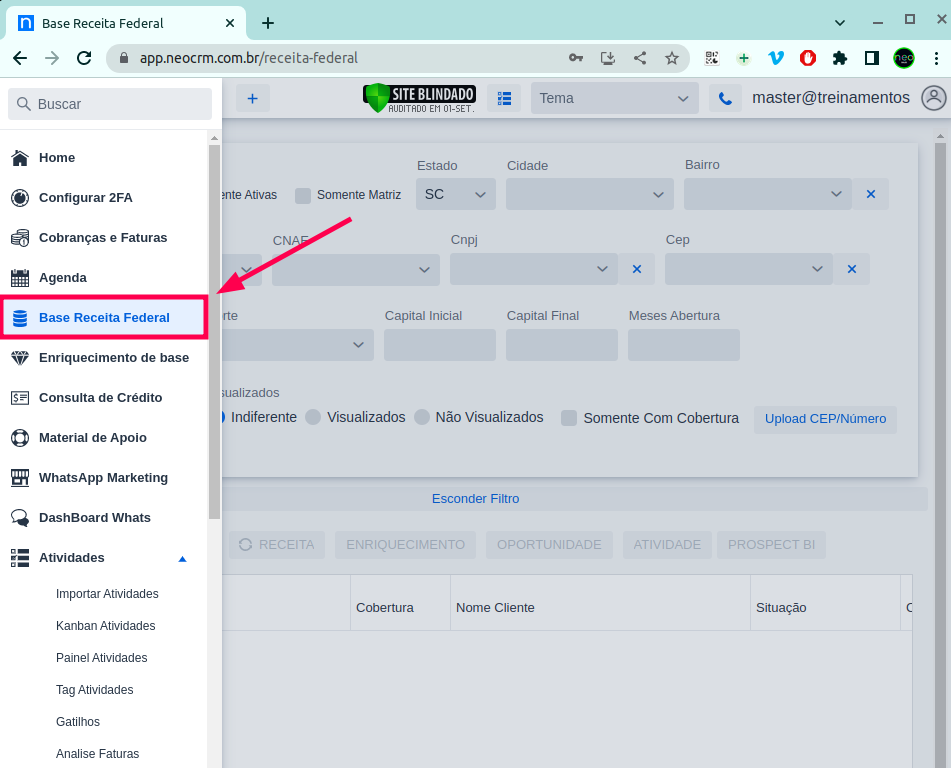The height and width of the screenshot is (768, 951).
Task: Click the Buscar search field
Action: coord(110,104)
